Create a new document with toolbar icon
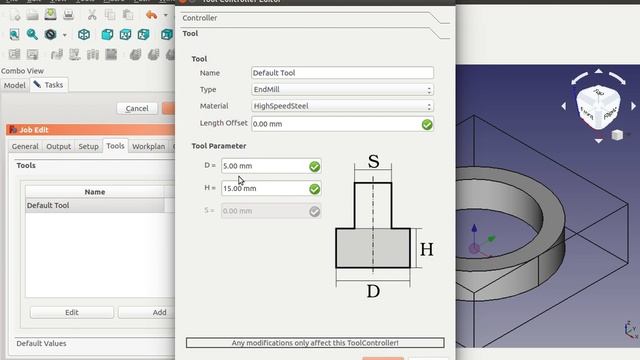Image resolution: width=640 pixels, height=360 pixels. (15, 15)
